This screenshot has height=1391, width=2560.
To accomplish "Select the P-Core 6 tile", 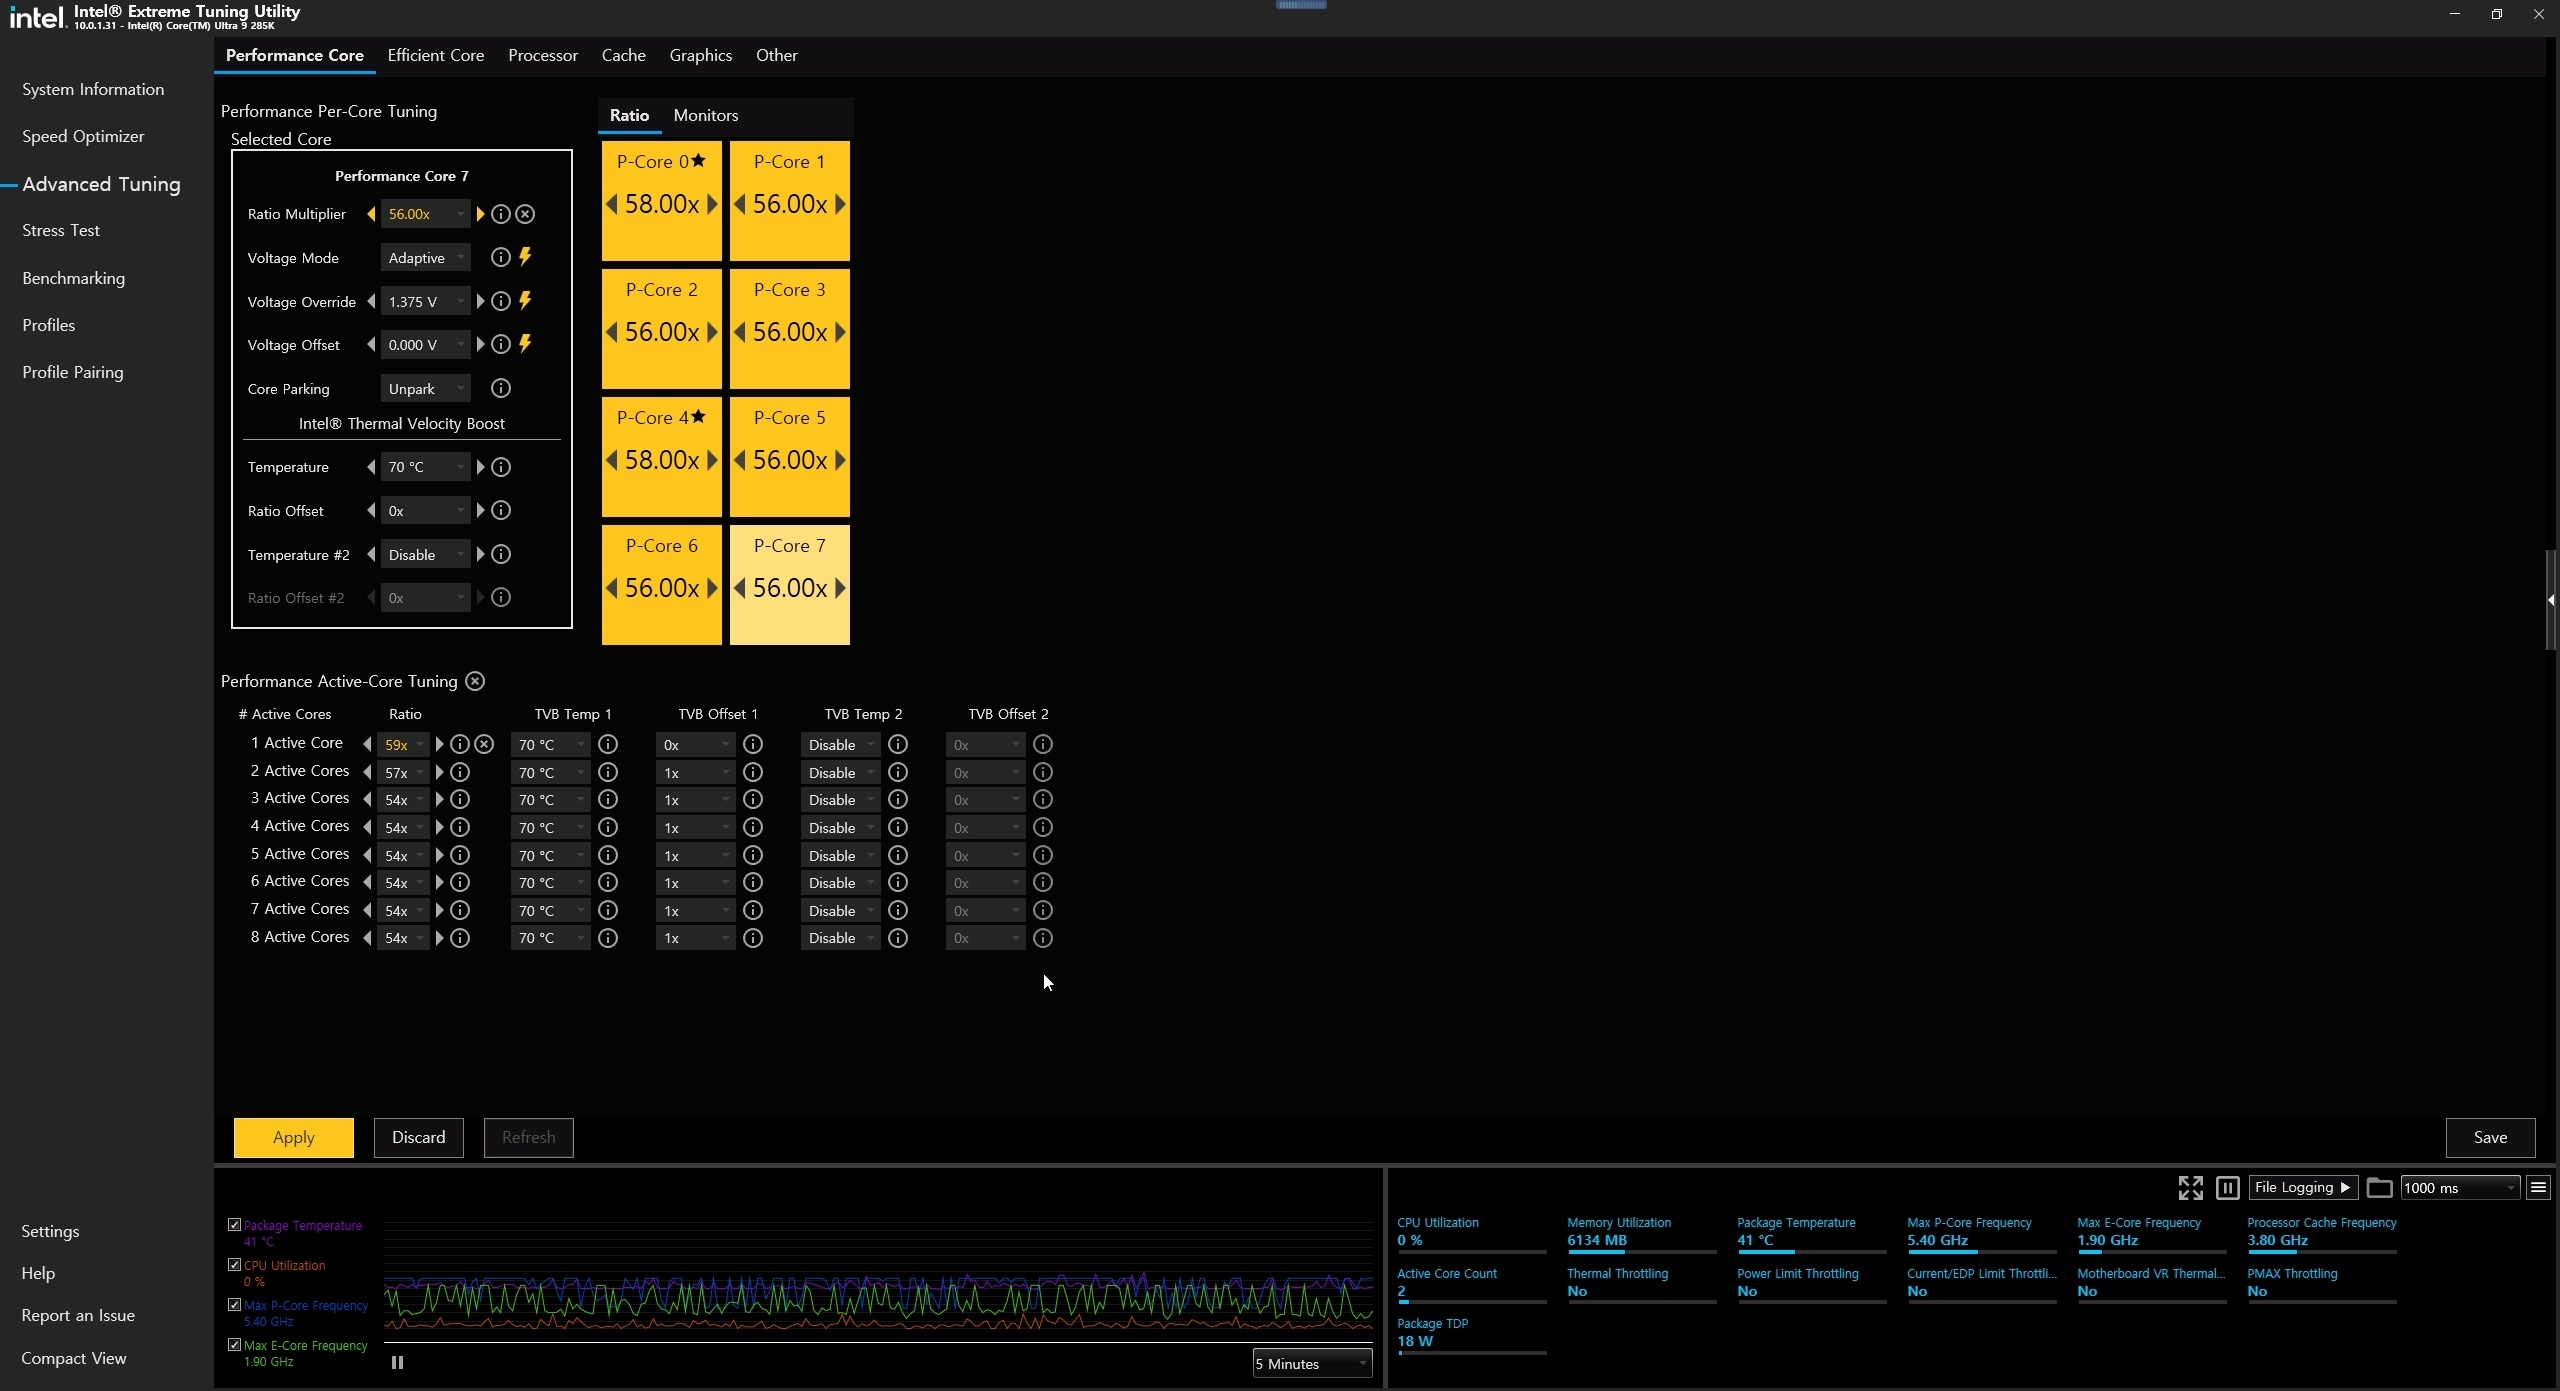I will pyautogui.click(x=662, y=585).
